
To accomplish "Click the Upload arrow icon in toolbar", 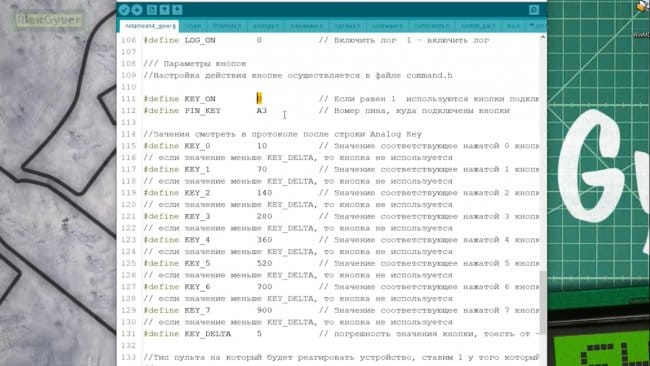I will tap(137, 10).
